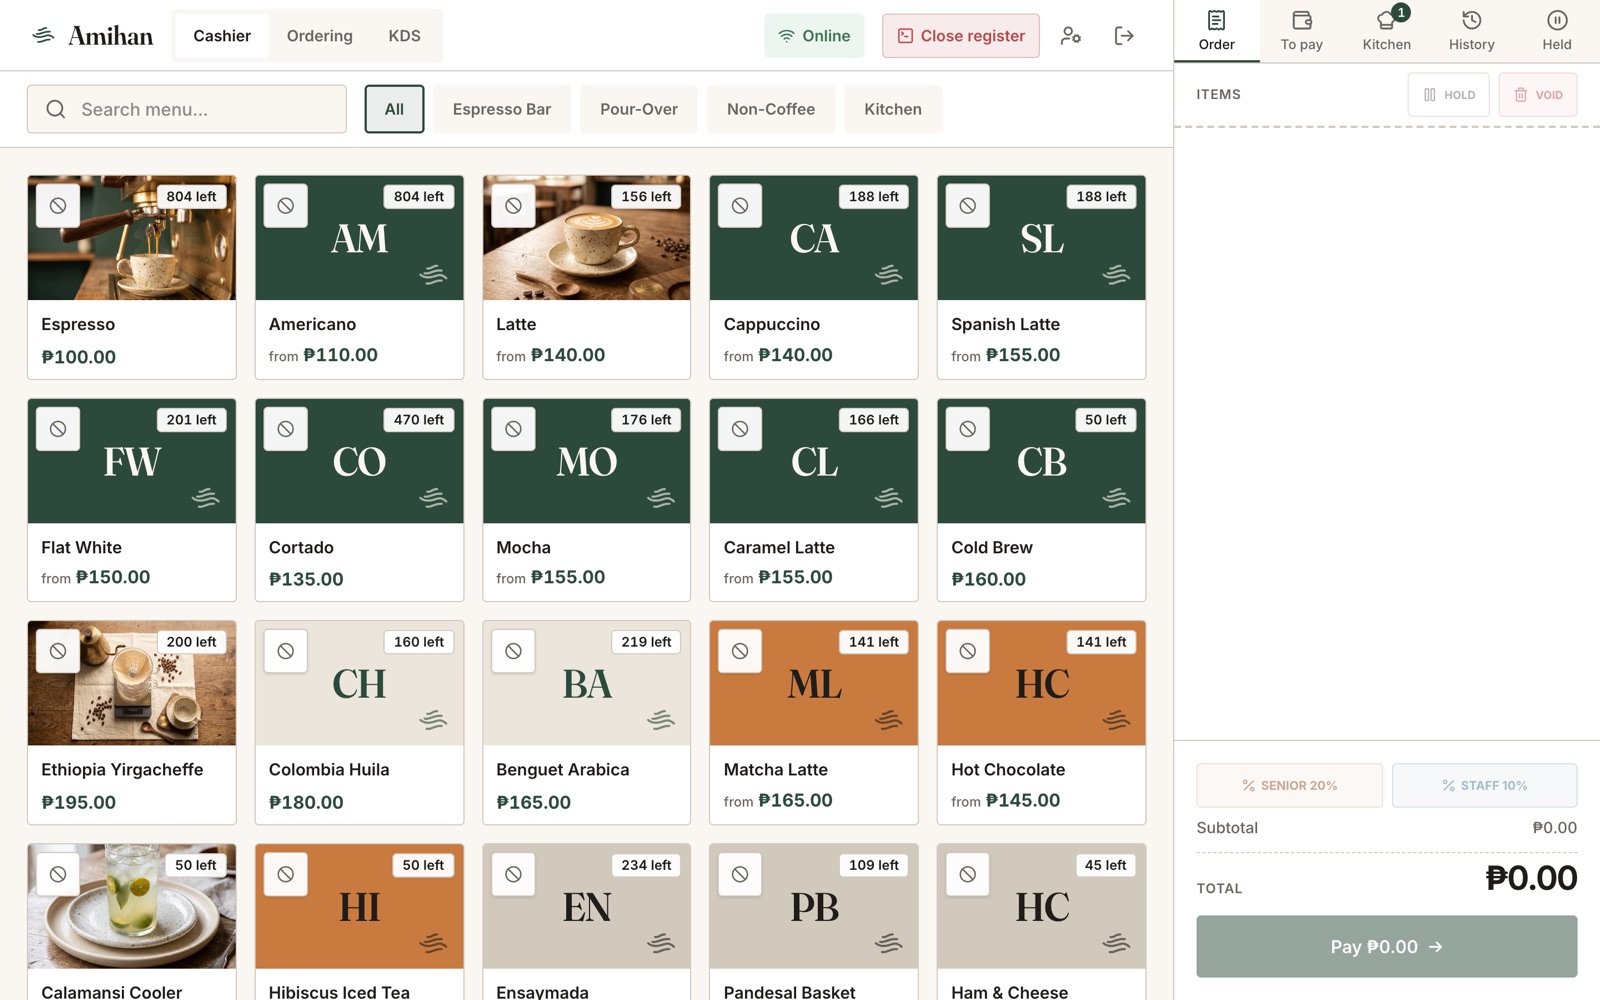Filter menu by Non-Coffee
The height and width of the screenshot is (1000, 1600).
771,109
